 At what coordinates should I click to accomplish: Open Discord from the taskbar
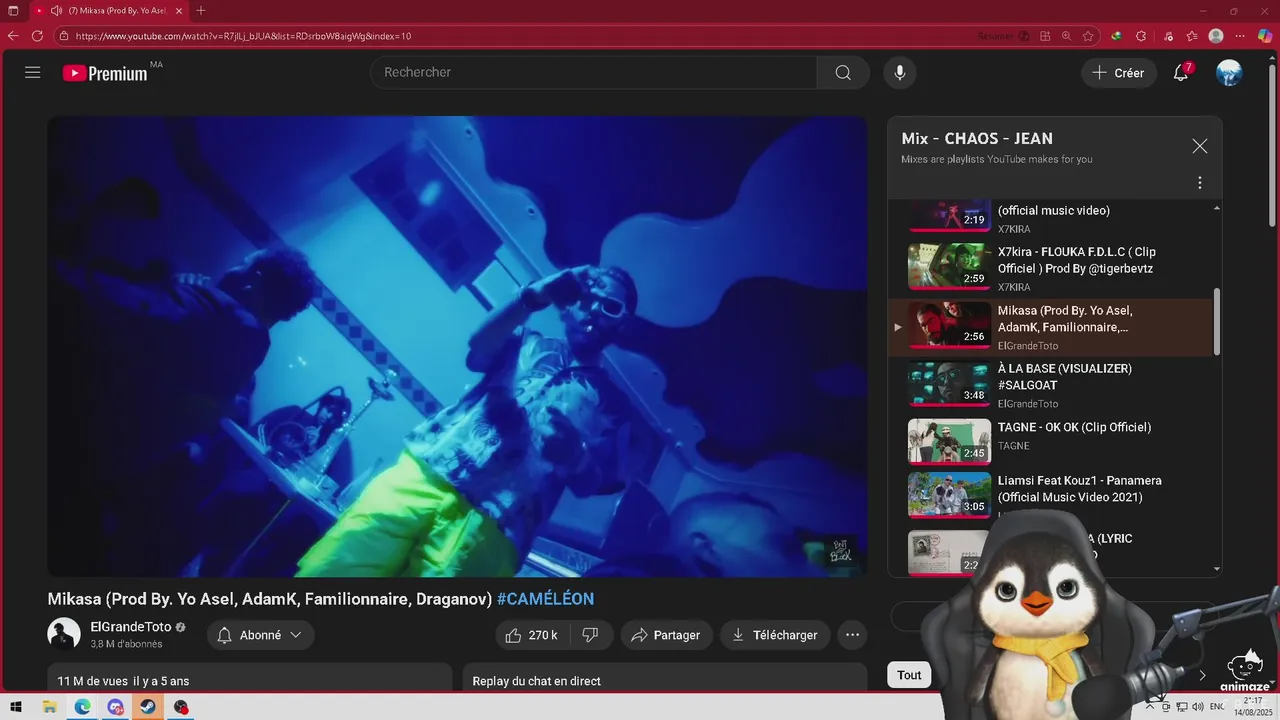(x=115, y=707)
